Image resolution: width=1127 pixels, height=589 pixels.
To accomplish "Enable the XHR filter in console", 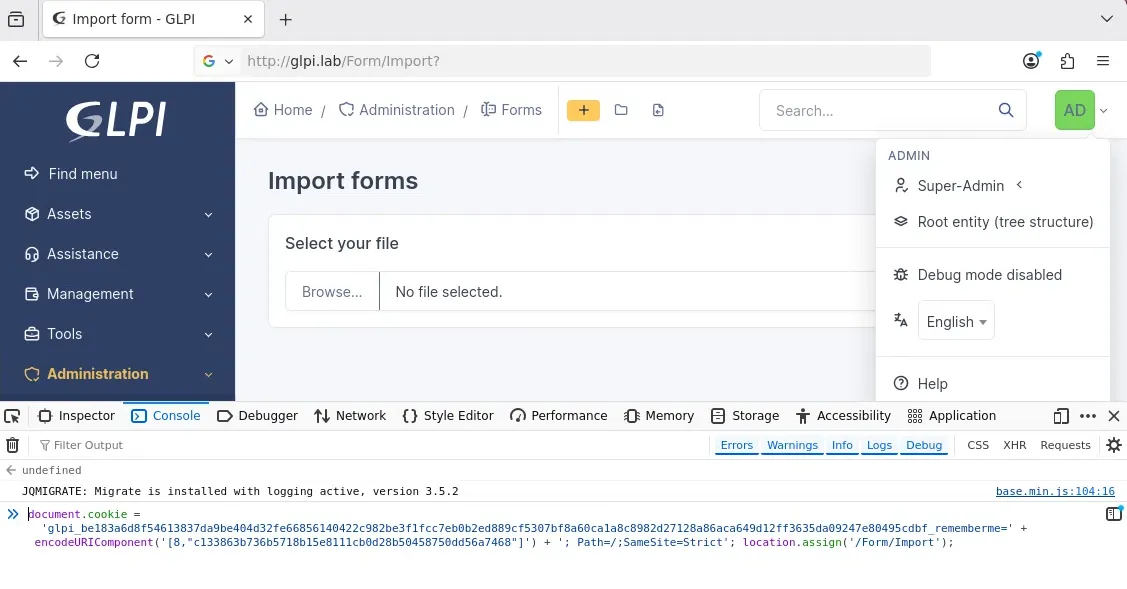I will 1014,445.
